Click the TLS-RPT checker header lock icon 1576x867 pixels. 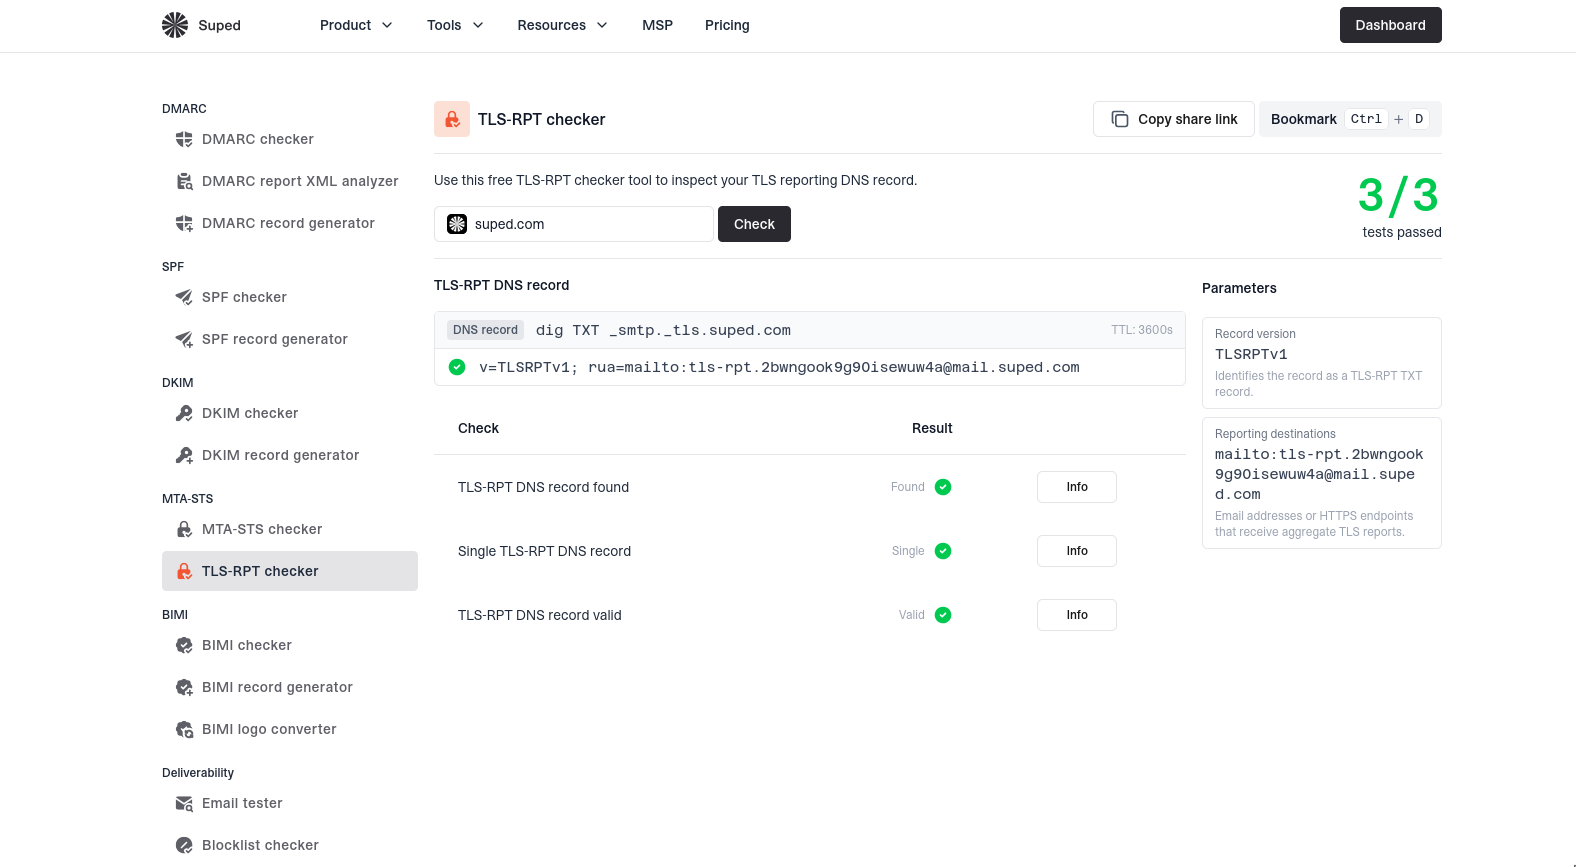452,119
